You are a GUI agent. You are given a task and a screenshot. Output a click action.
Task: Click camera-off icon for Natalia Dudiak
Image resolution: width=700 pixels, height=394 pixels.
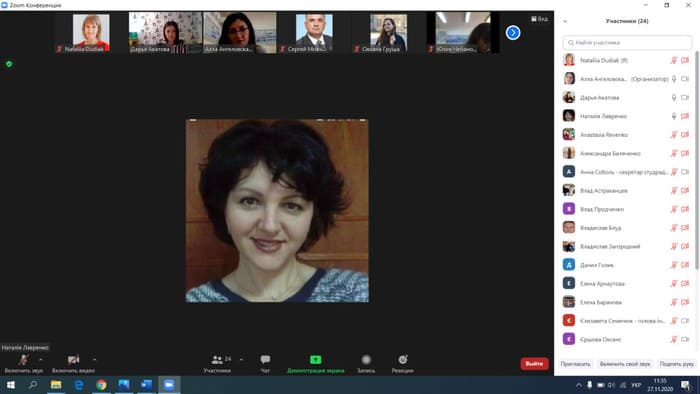pos(685,60)
